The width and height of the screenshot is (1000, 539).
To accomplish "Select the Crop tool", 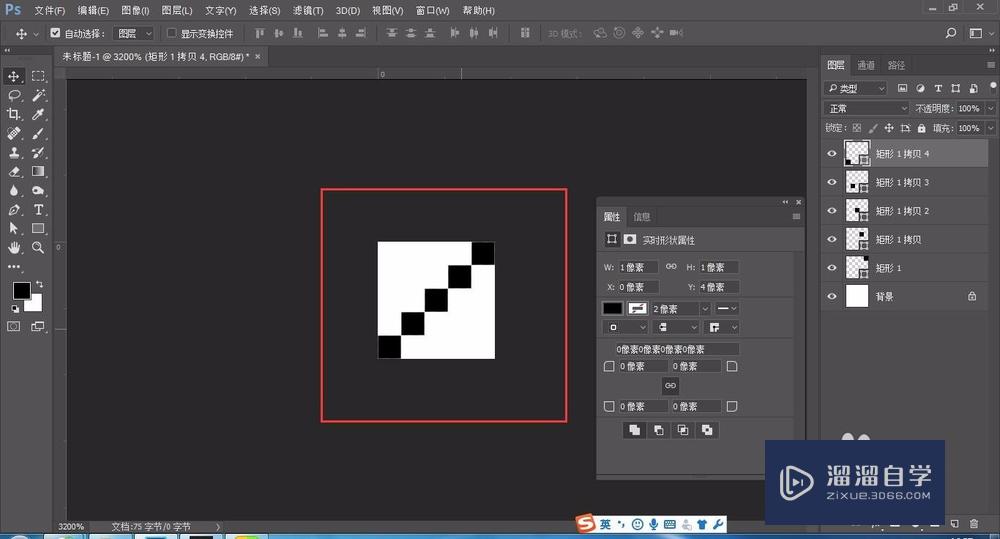I will pos(14,114).
